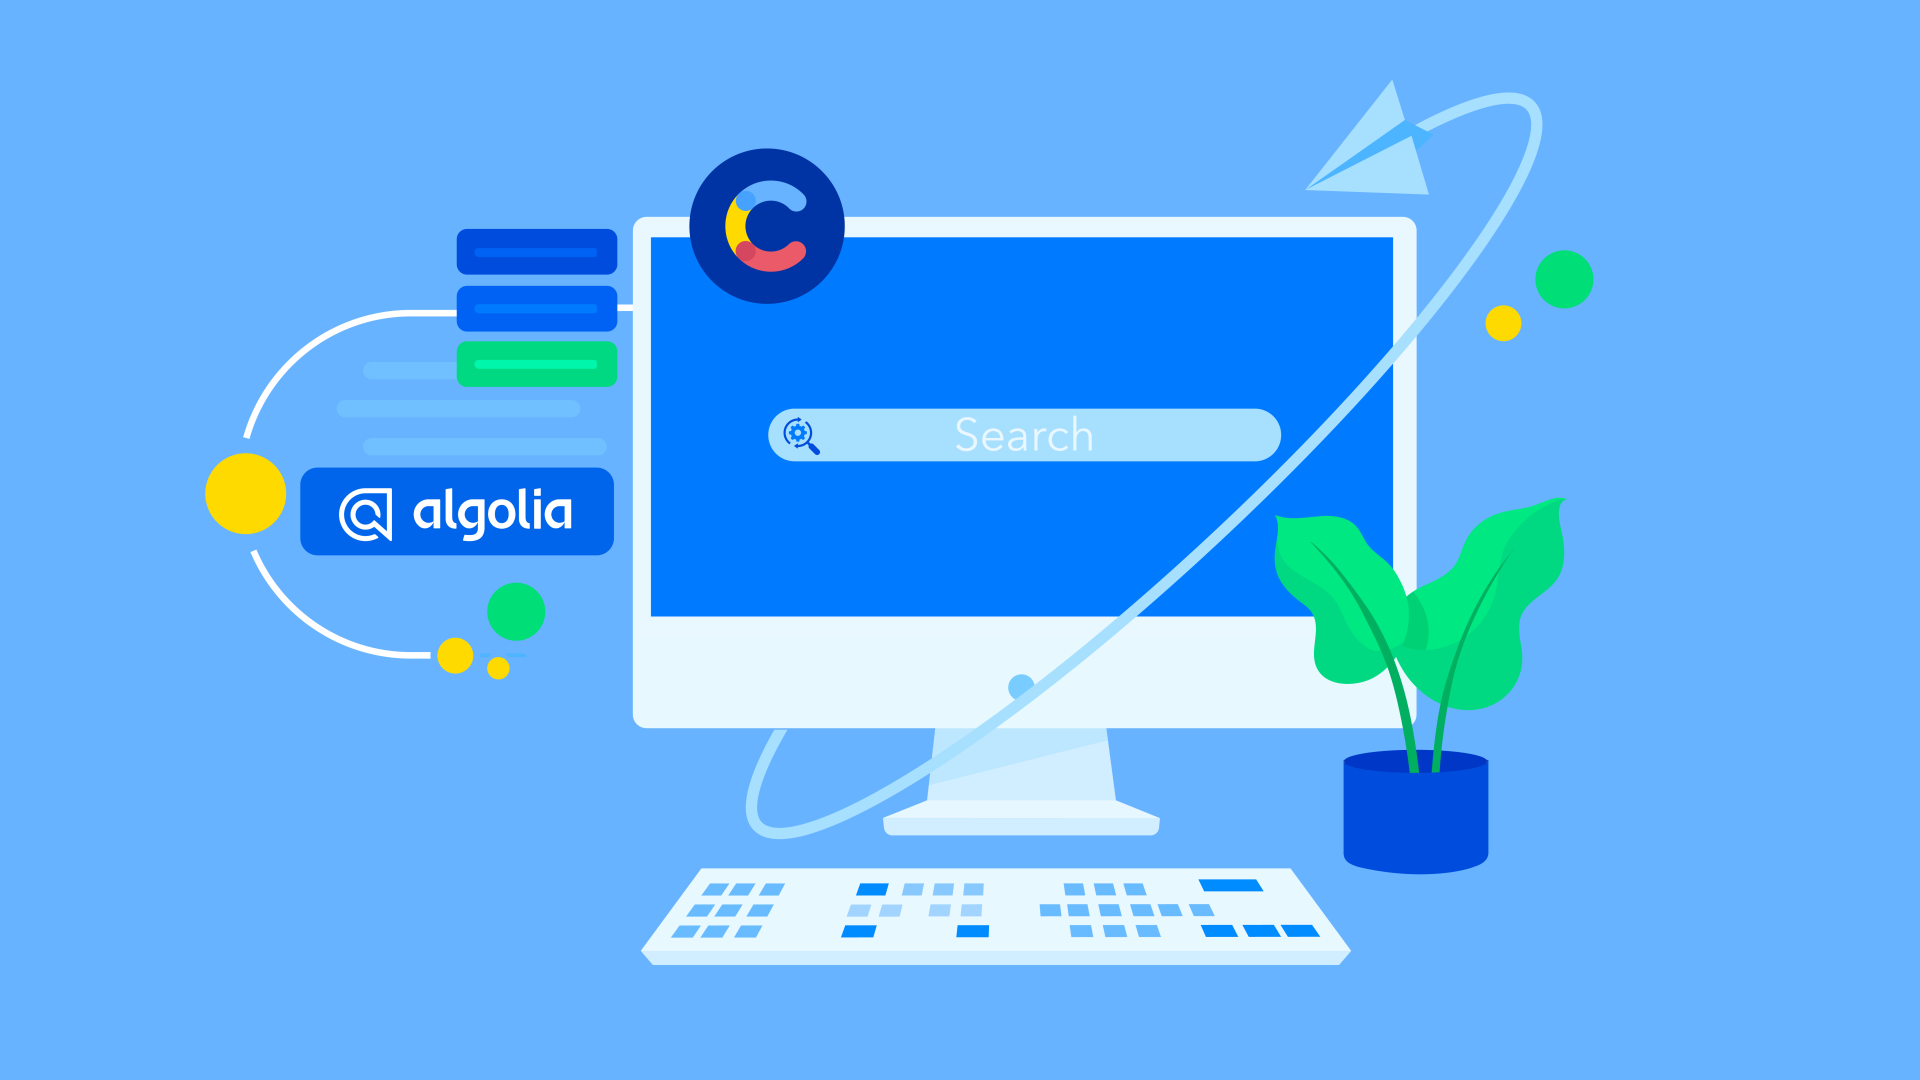The image size is (1920, 1080).
Task: Expand the search configuration menu
Action: (x=802, y=433)
